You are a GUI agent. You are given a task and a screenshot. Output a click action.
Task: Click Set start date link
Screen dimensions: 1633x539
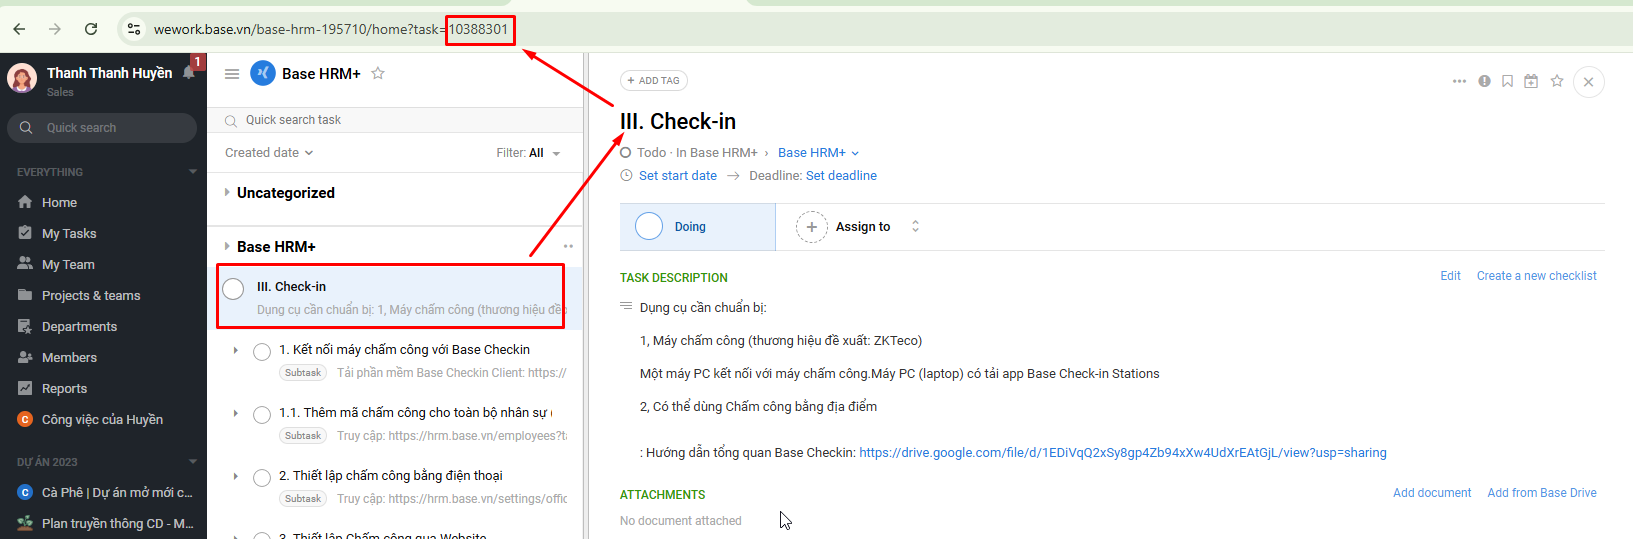pyautogui.click(x=678, y=176)
